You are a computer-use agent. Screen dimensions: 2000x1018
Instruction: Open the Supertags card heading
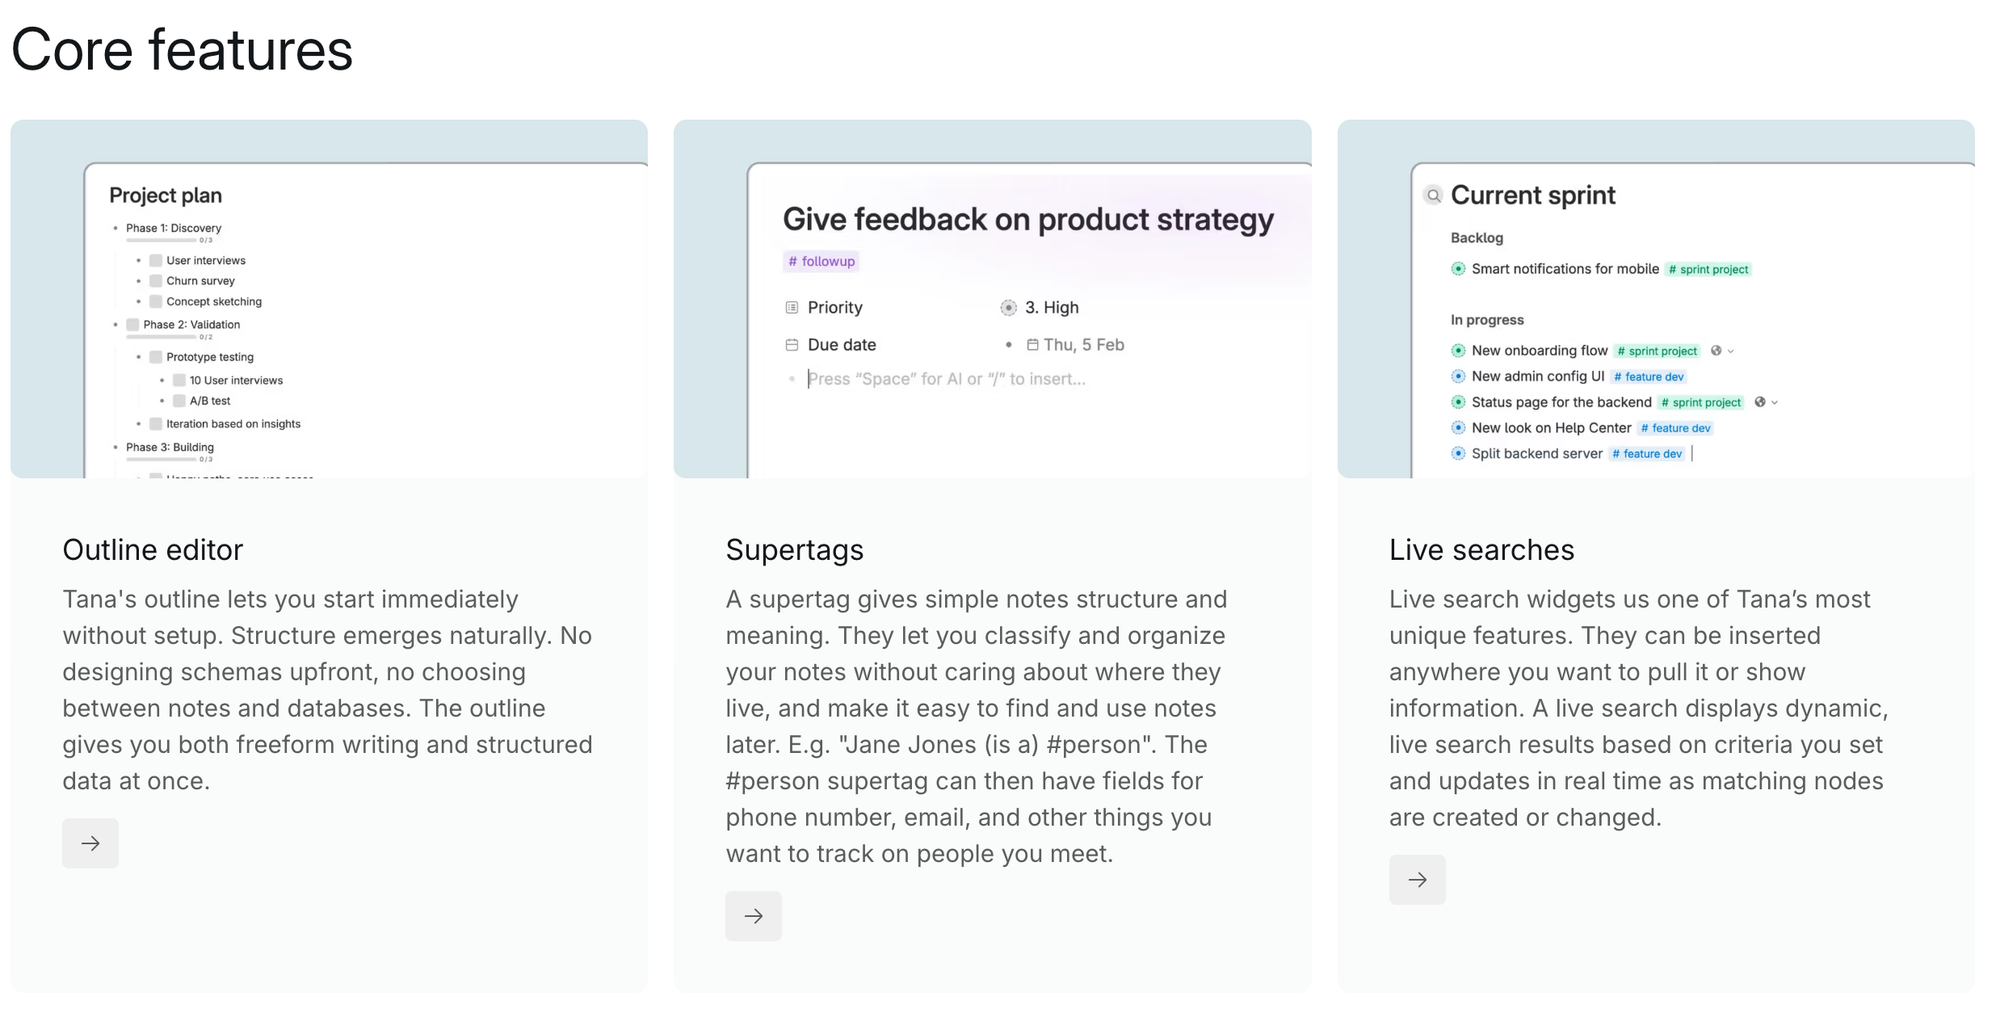pos(794,550)
